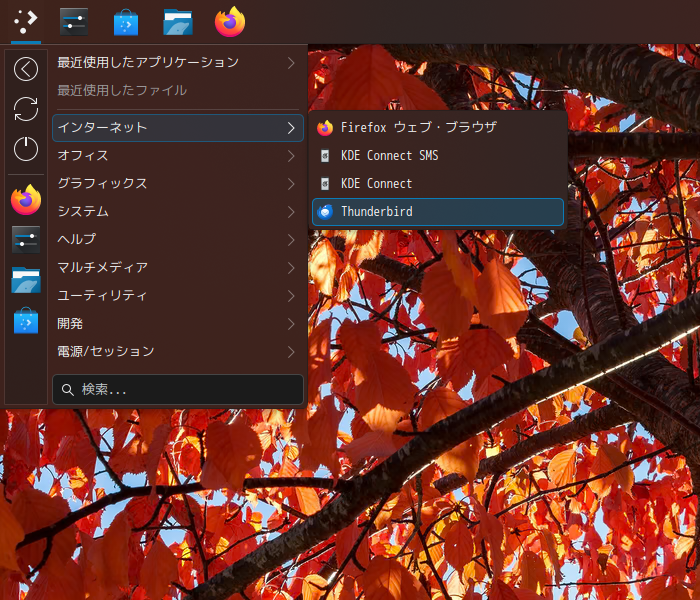Launch KDE Connect from submenu
700x600 pixels.
[438, 183]
